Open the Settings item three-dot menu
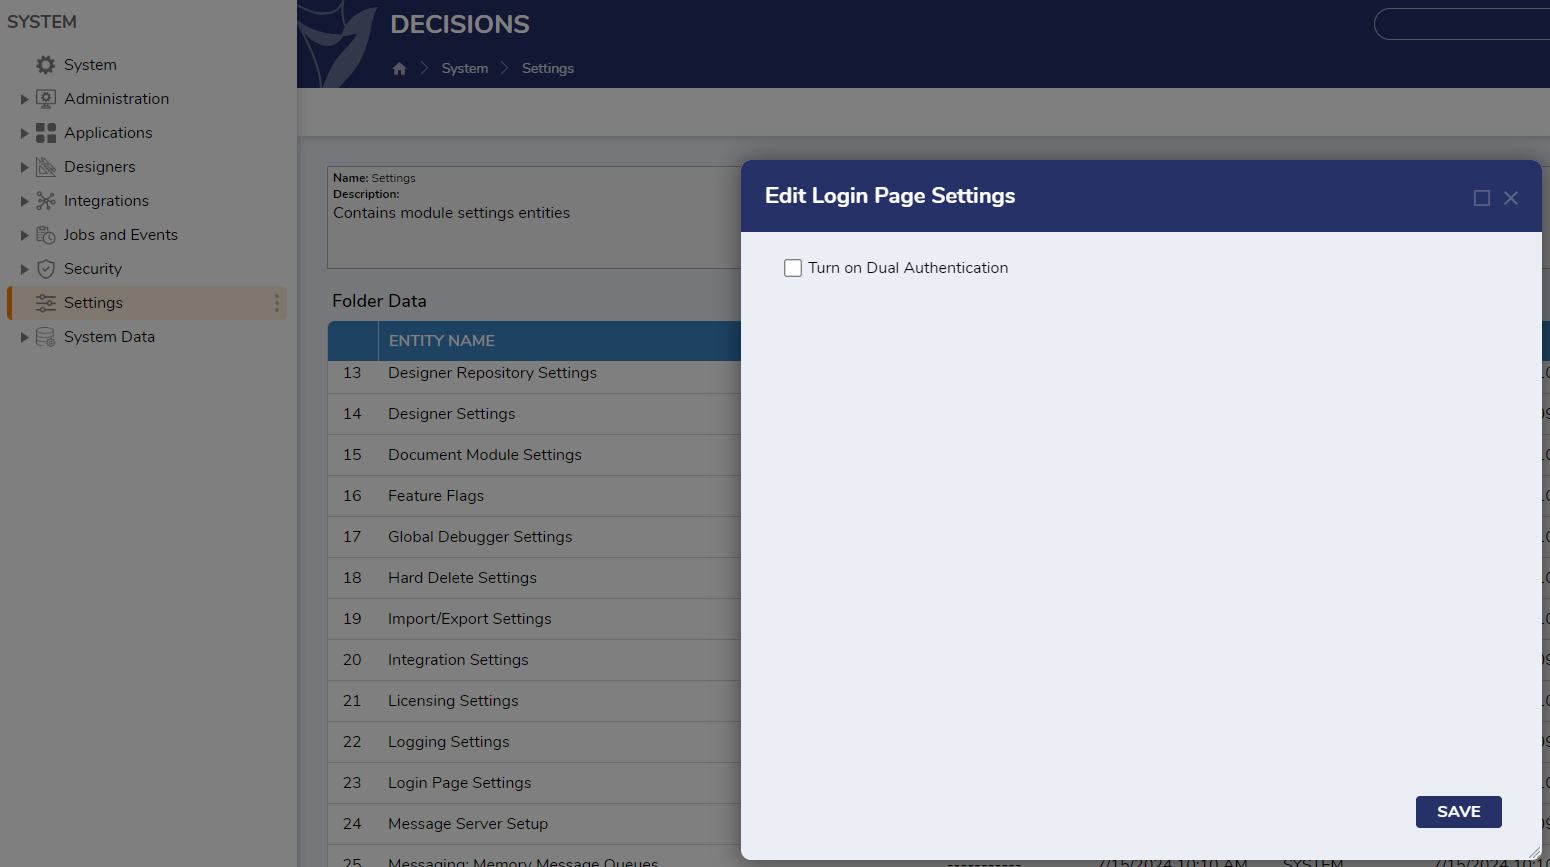The width and height of the screenshot is (1550, 867). (x=277, y=303)
